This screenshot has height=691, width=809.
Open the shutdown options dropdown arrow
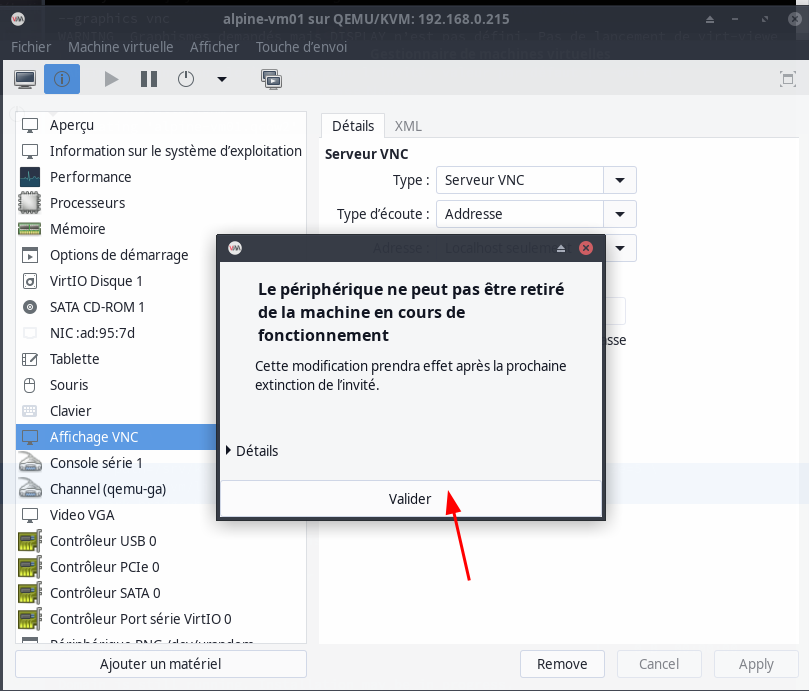(222, 79)
